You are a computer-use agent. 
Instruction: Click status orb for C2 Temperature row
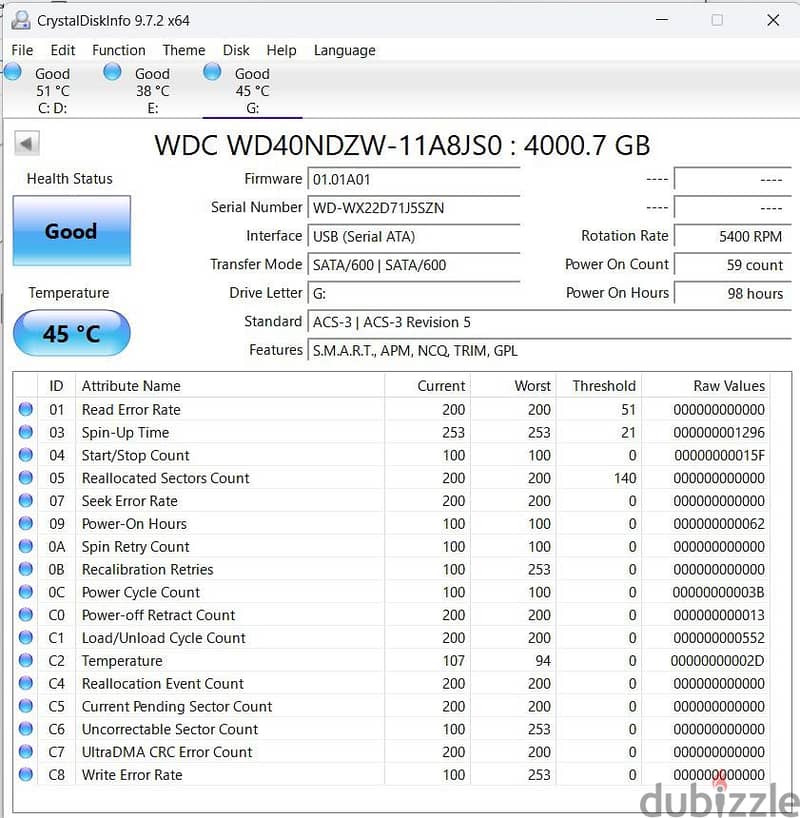tap(26, 660)
